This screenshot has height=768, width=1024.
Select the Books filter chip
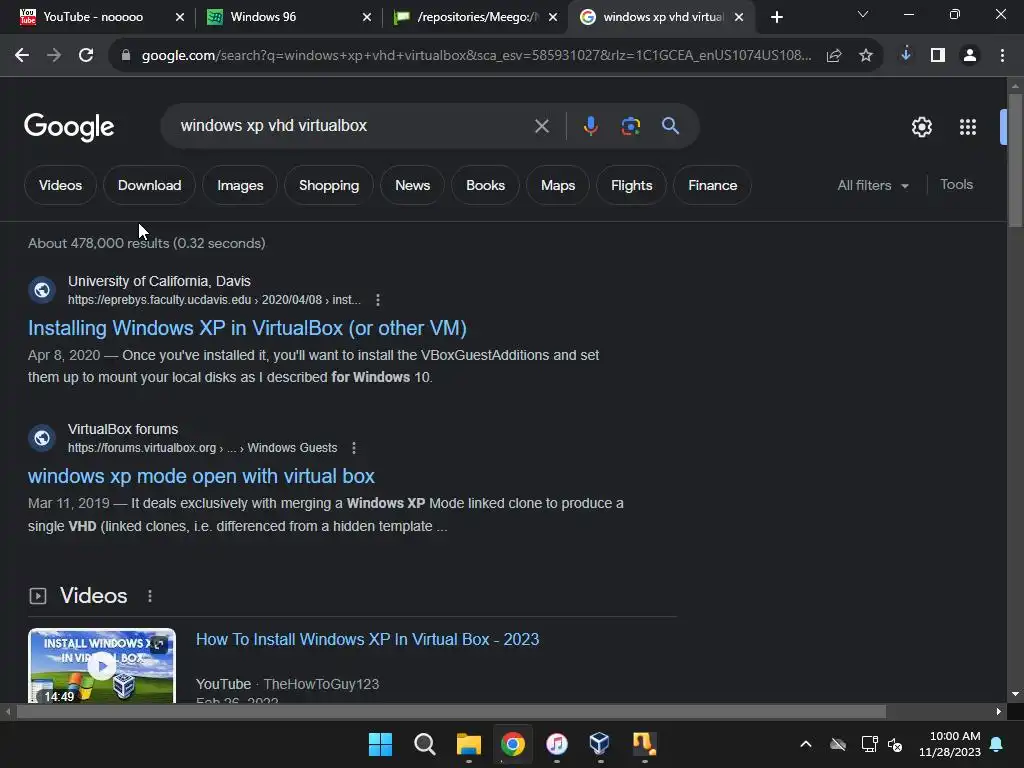(485, 185)
